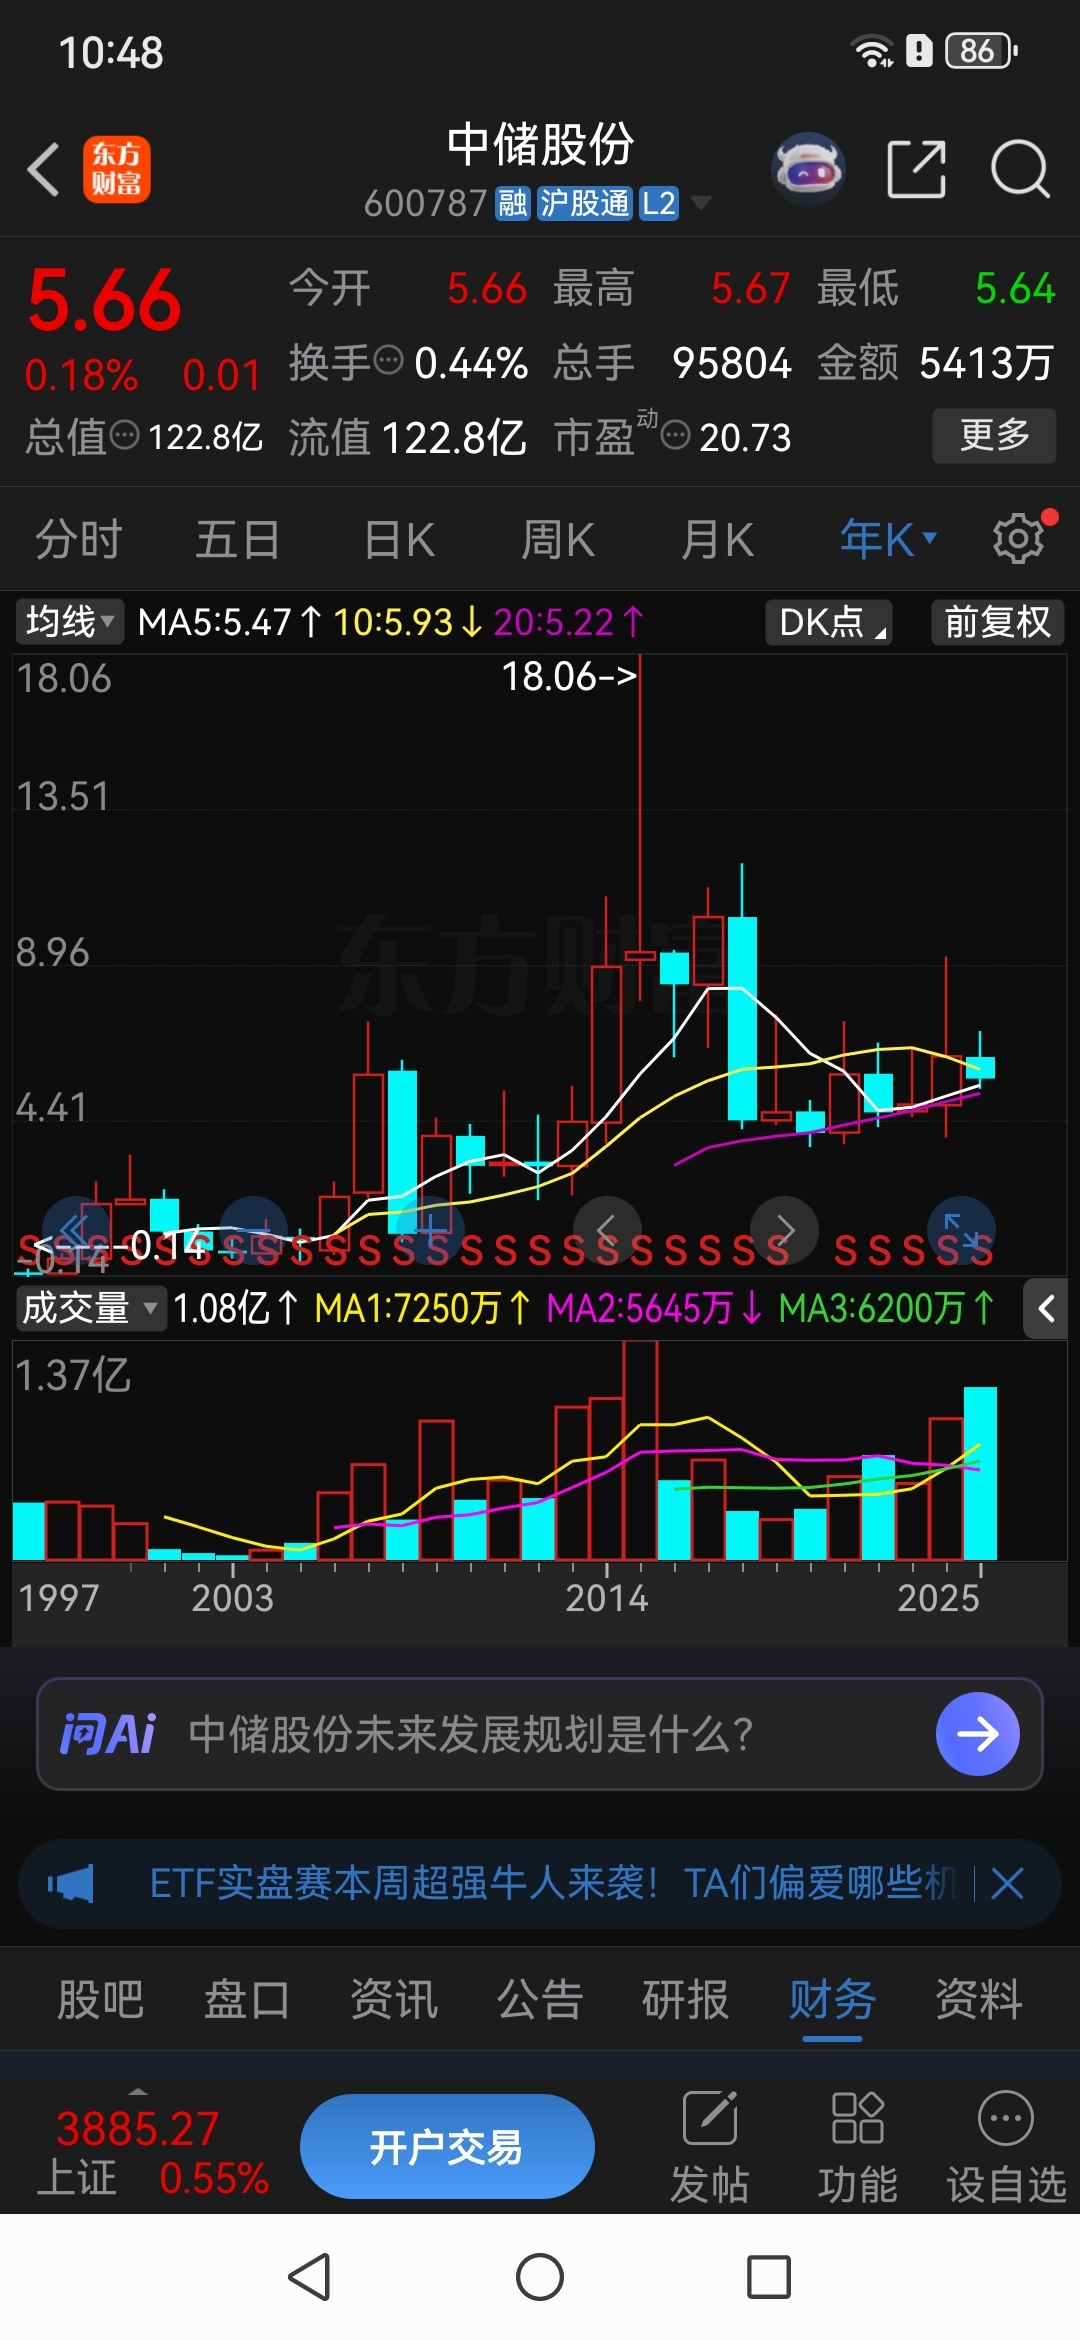Image resolution: width=1080 pixels, height=2340 pixels.
Task: Open the DK点 dropdown
Action: point(829,622)
